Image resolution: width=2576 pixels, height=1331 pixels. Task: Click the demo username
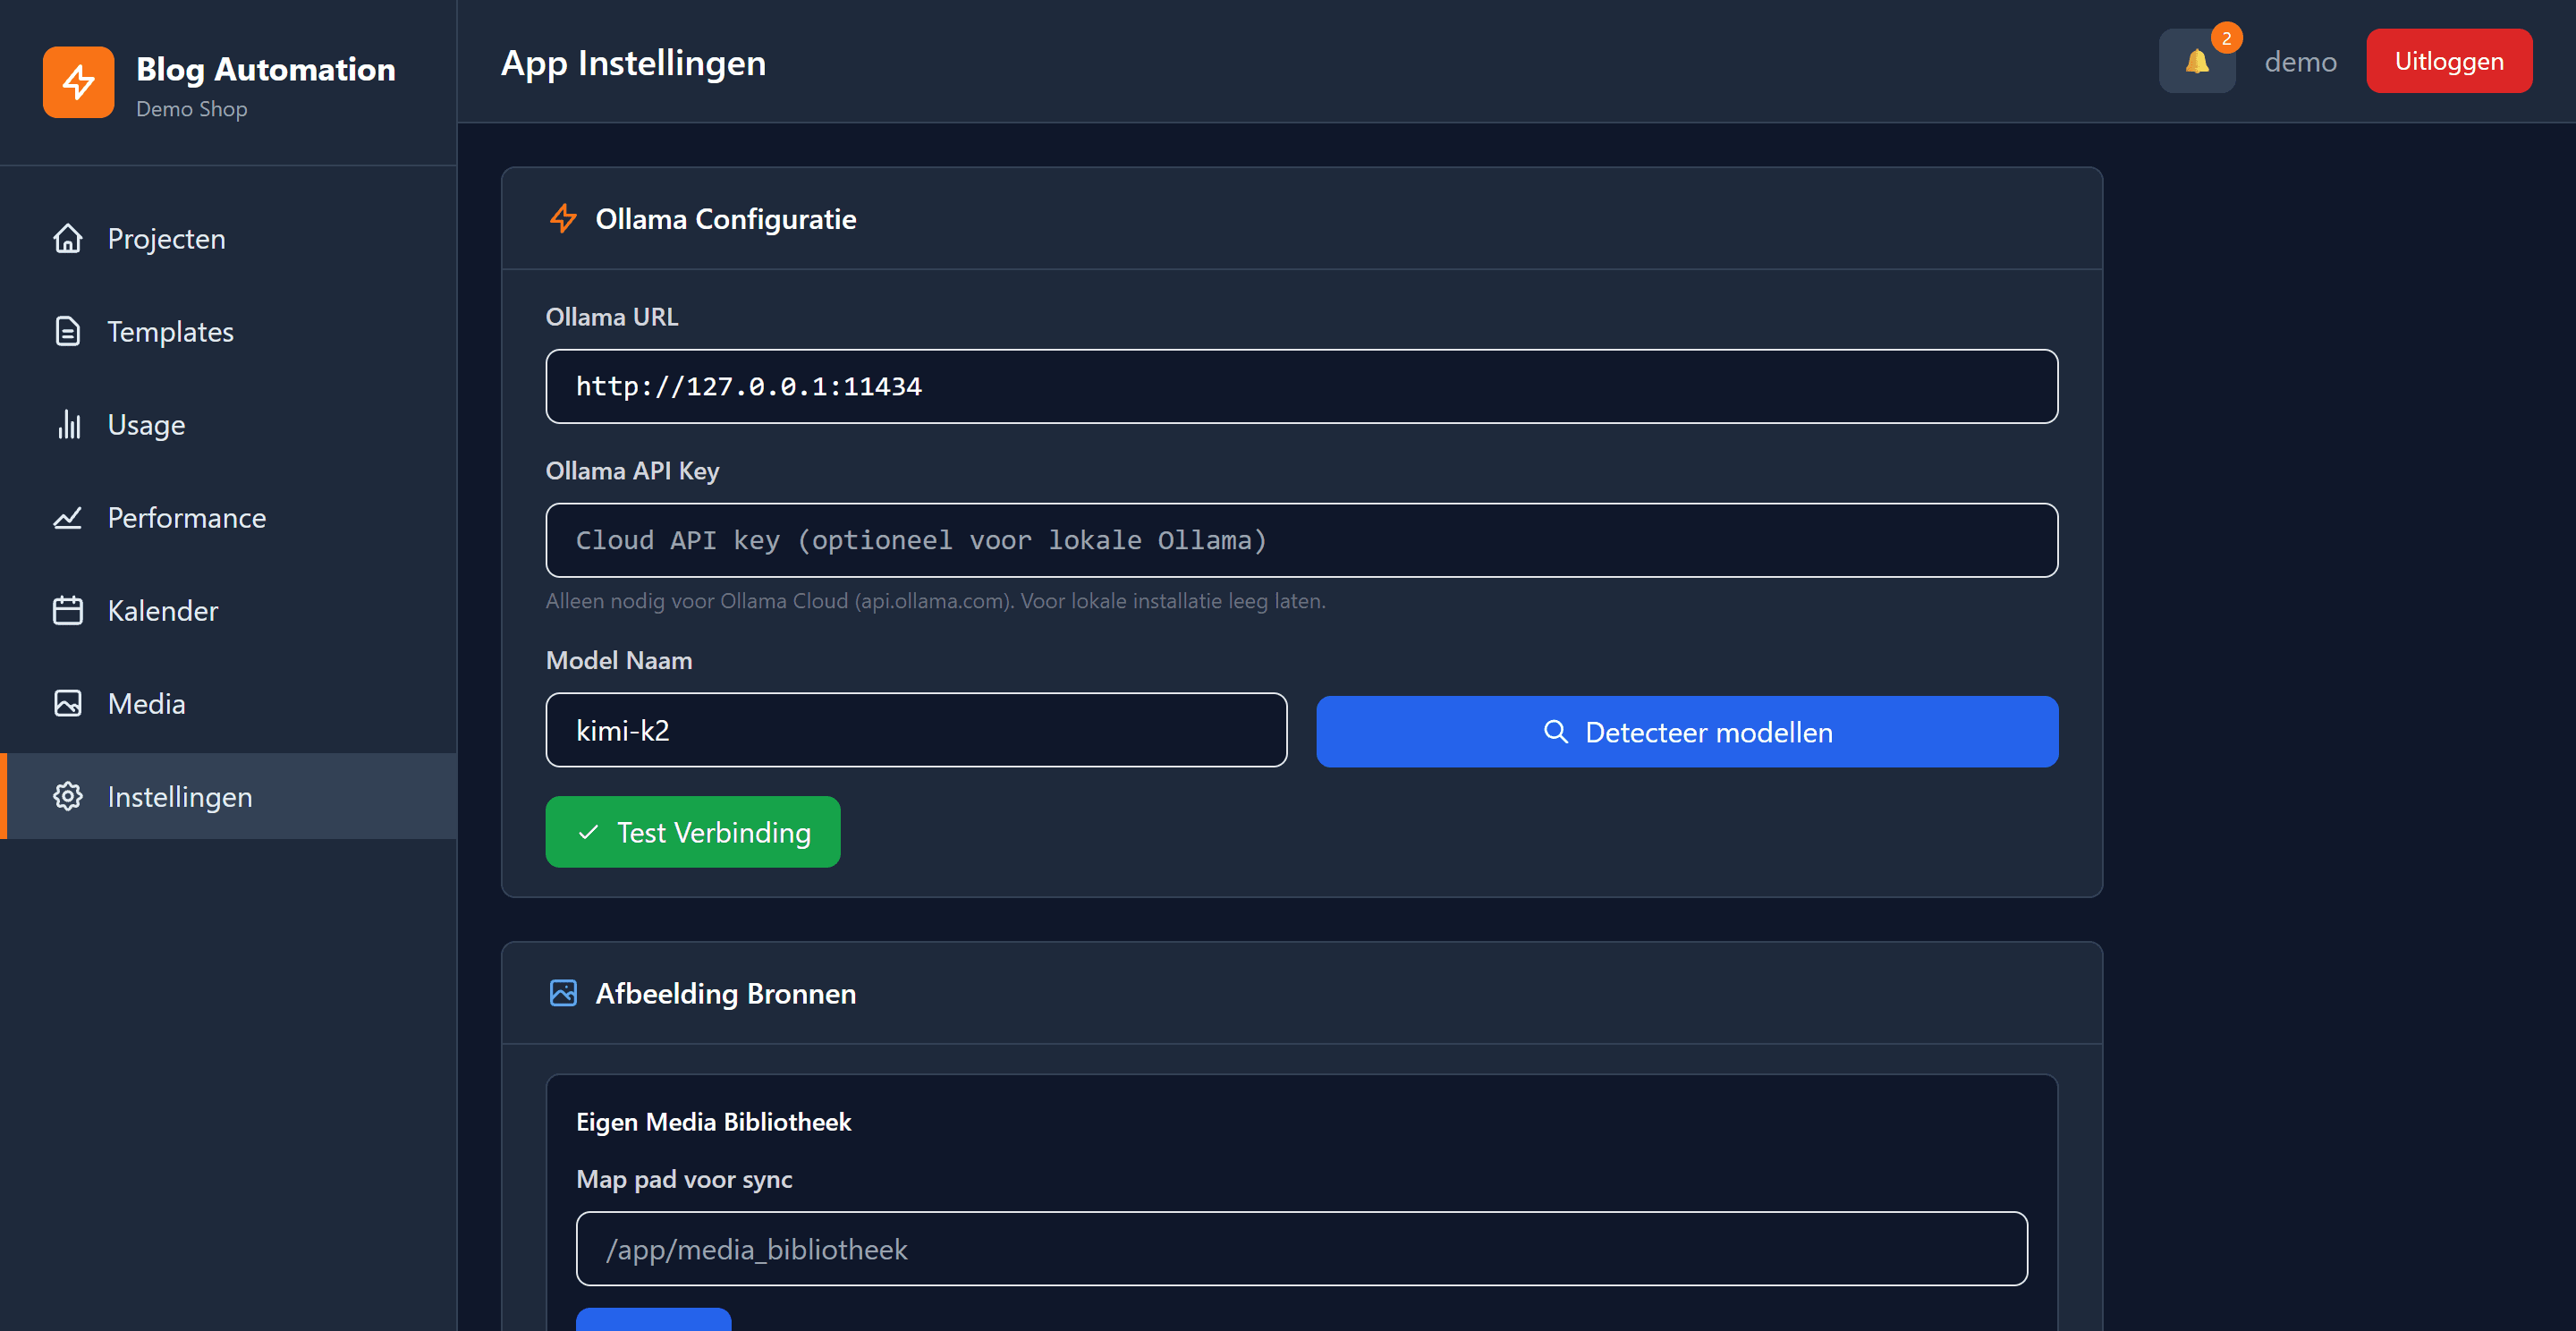pos(2300,62)
